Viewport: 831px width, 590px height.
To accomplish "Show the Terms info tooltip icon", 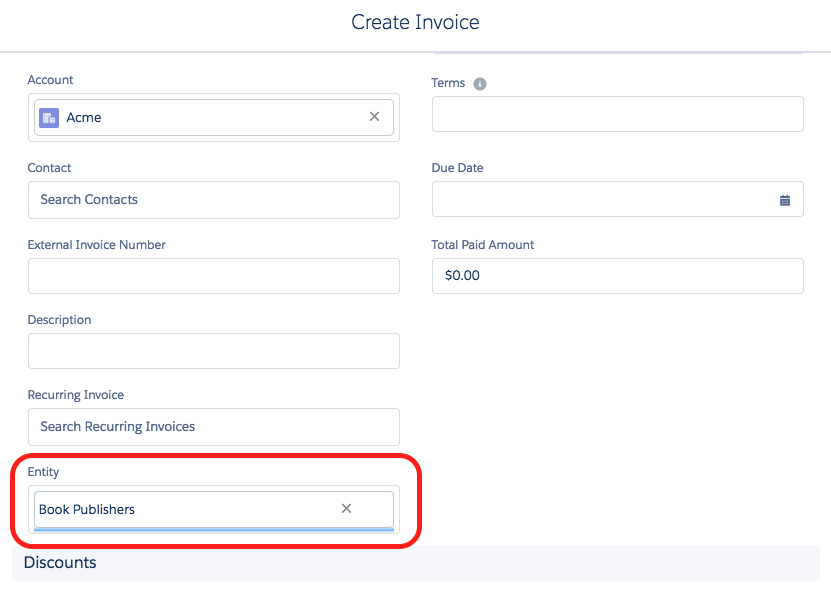I will coord(480,84).
